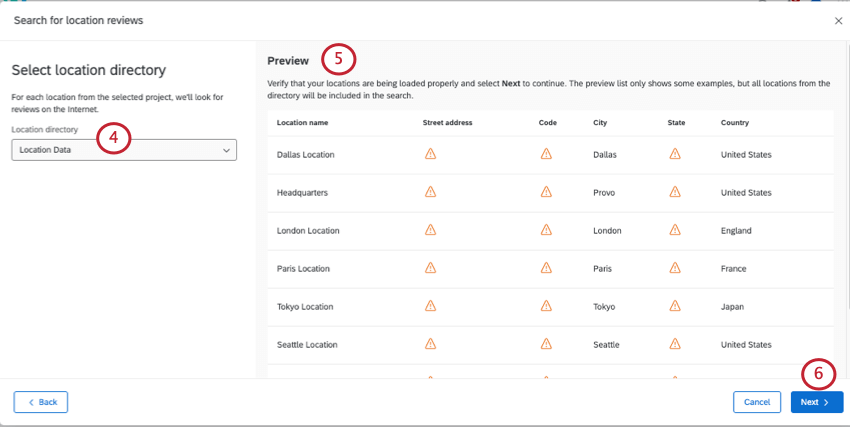Click the Country column header

(x=734, y=123)
